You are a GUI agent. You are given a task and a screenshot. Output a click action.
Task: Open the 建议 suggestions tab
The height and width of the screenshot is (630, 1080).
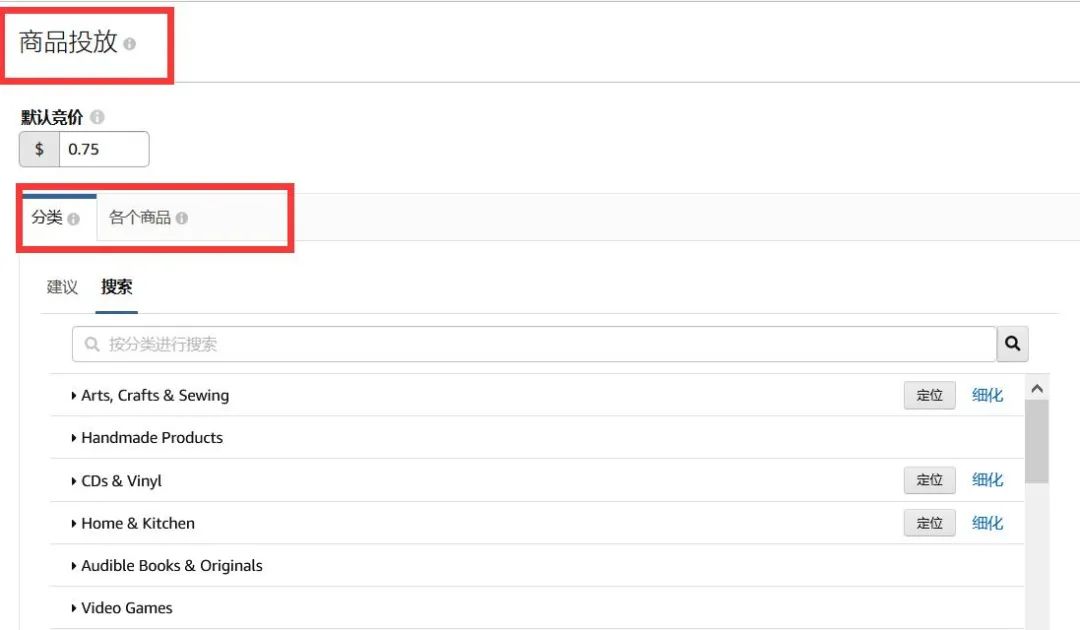[62, 288]
